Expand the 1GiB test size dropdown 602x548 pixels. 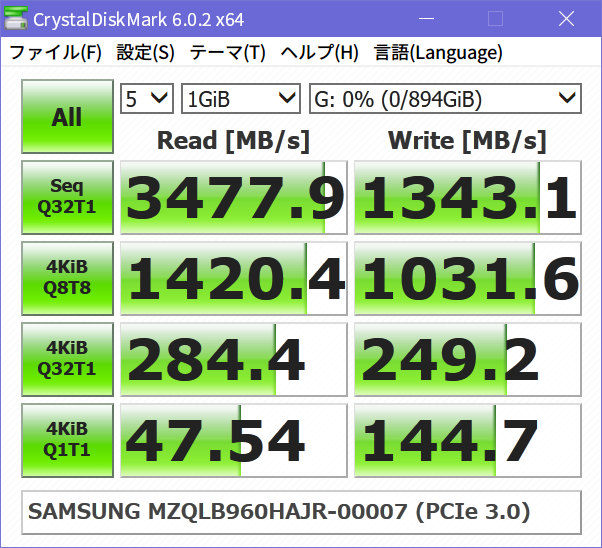click(241, 98)
